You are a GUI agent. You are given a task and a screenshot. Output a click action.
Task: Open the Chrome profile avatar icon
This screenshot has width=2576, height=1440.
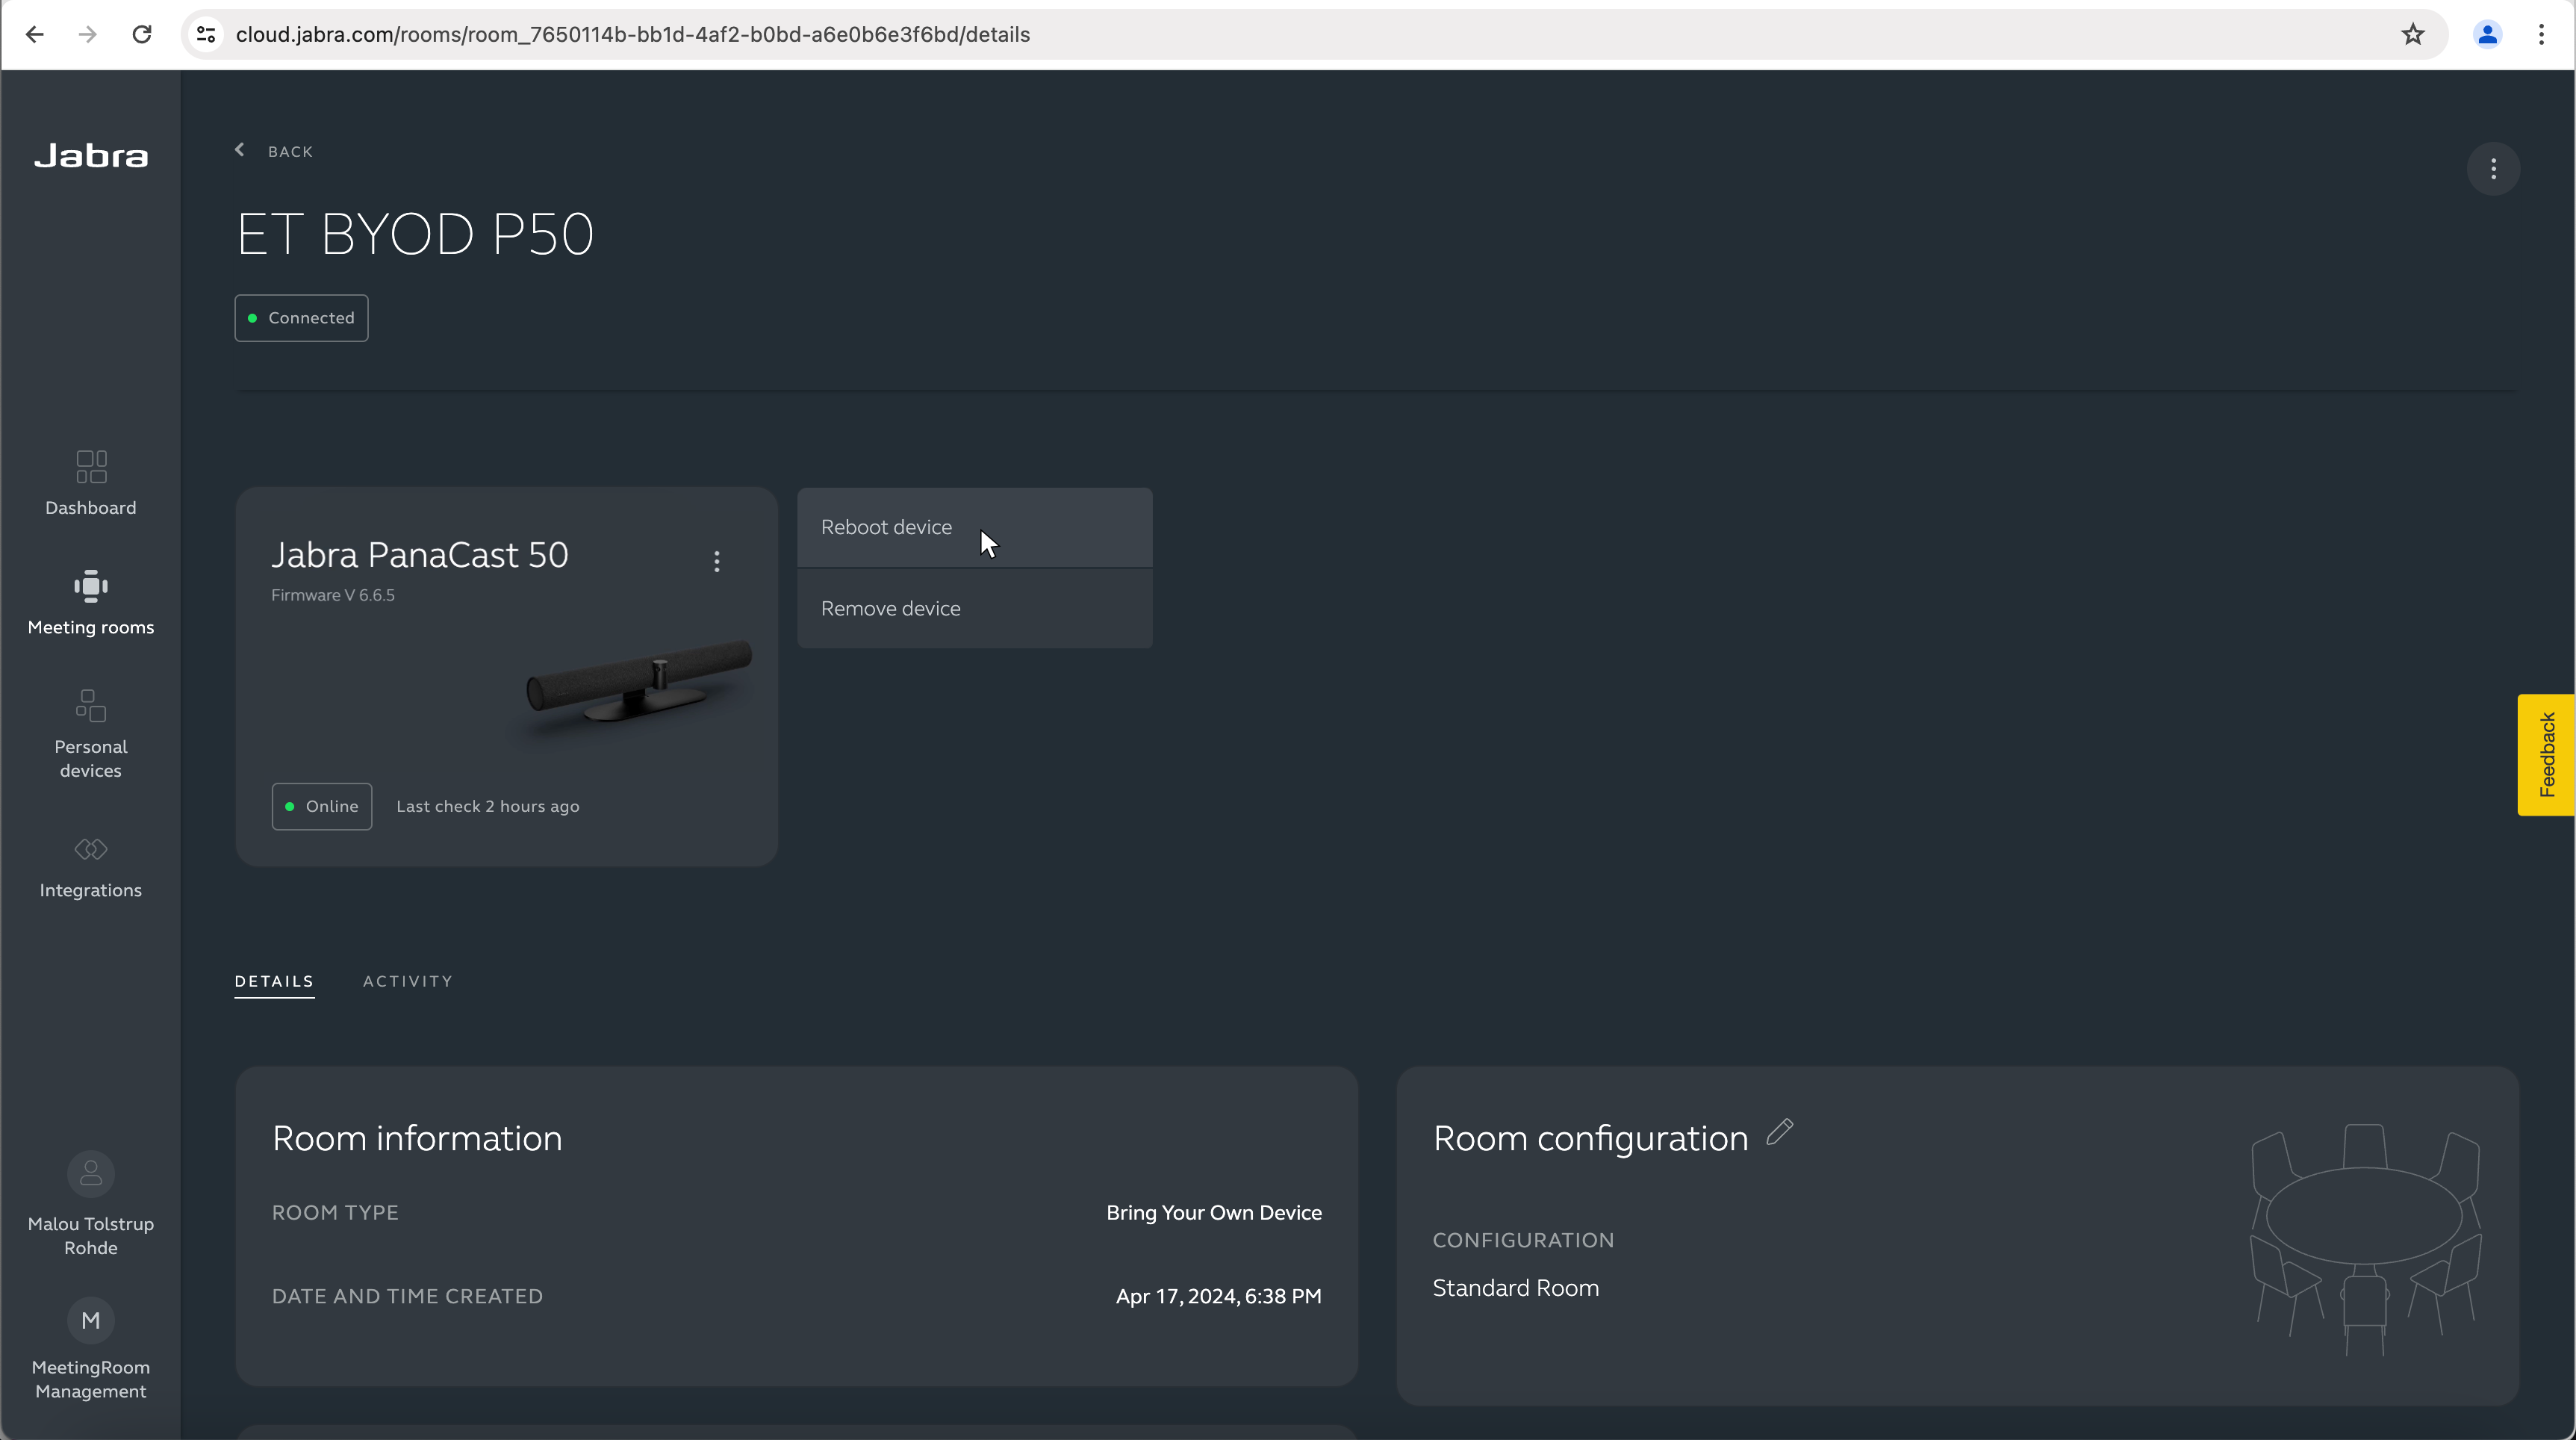click(2487, 35)
